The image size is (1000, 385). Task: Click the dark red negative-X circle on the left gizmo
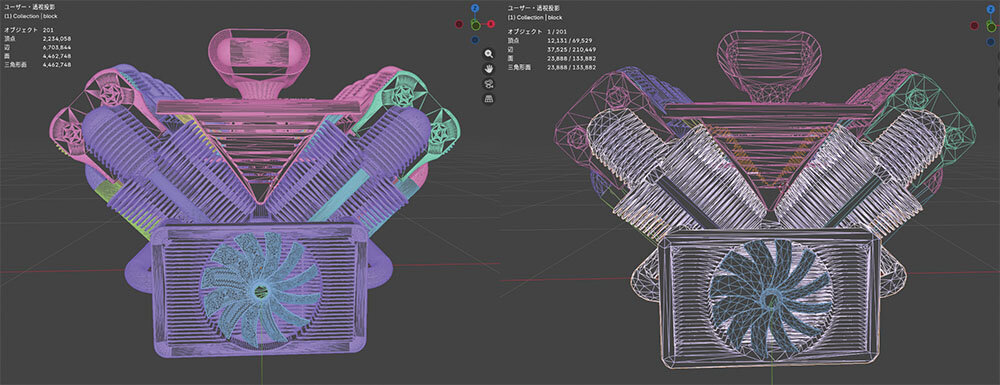click(459, 24)
